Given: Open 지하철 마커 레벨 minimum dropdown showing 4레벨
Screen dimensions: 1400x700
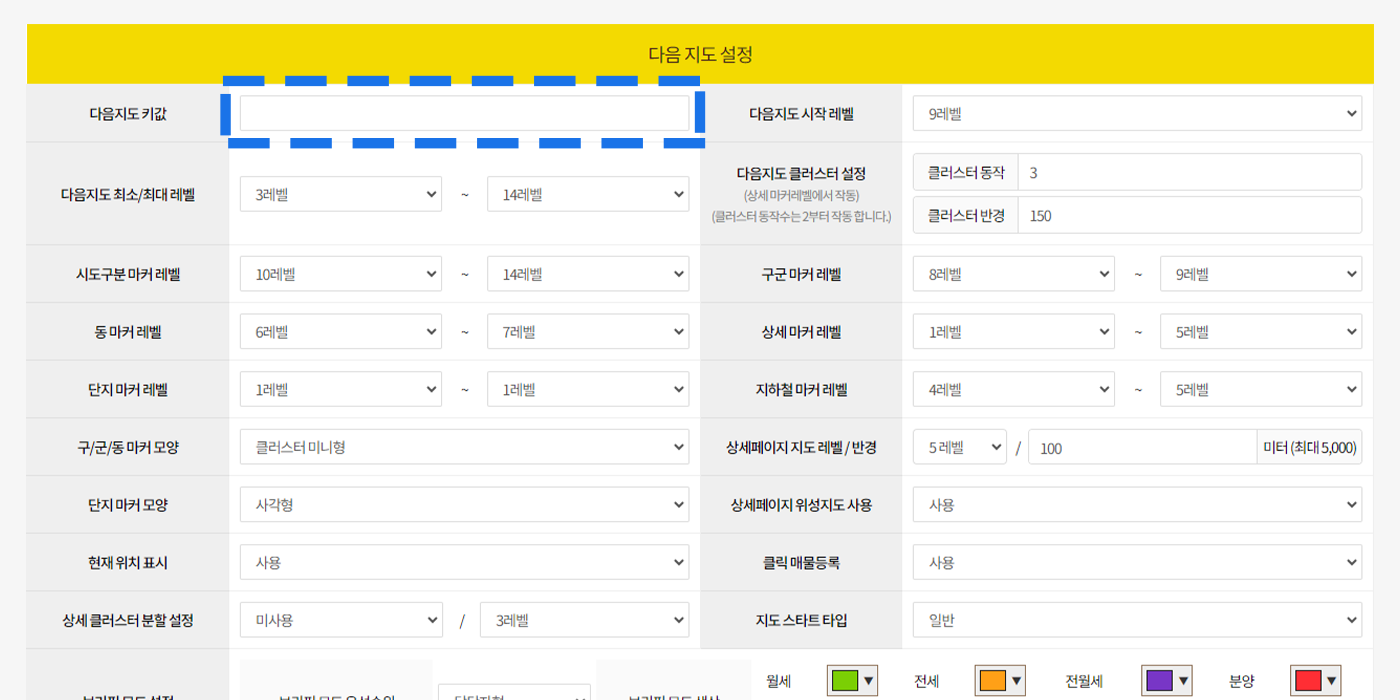Looking at the screenshot, I should (x=1013, y=390).
